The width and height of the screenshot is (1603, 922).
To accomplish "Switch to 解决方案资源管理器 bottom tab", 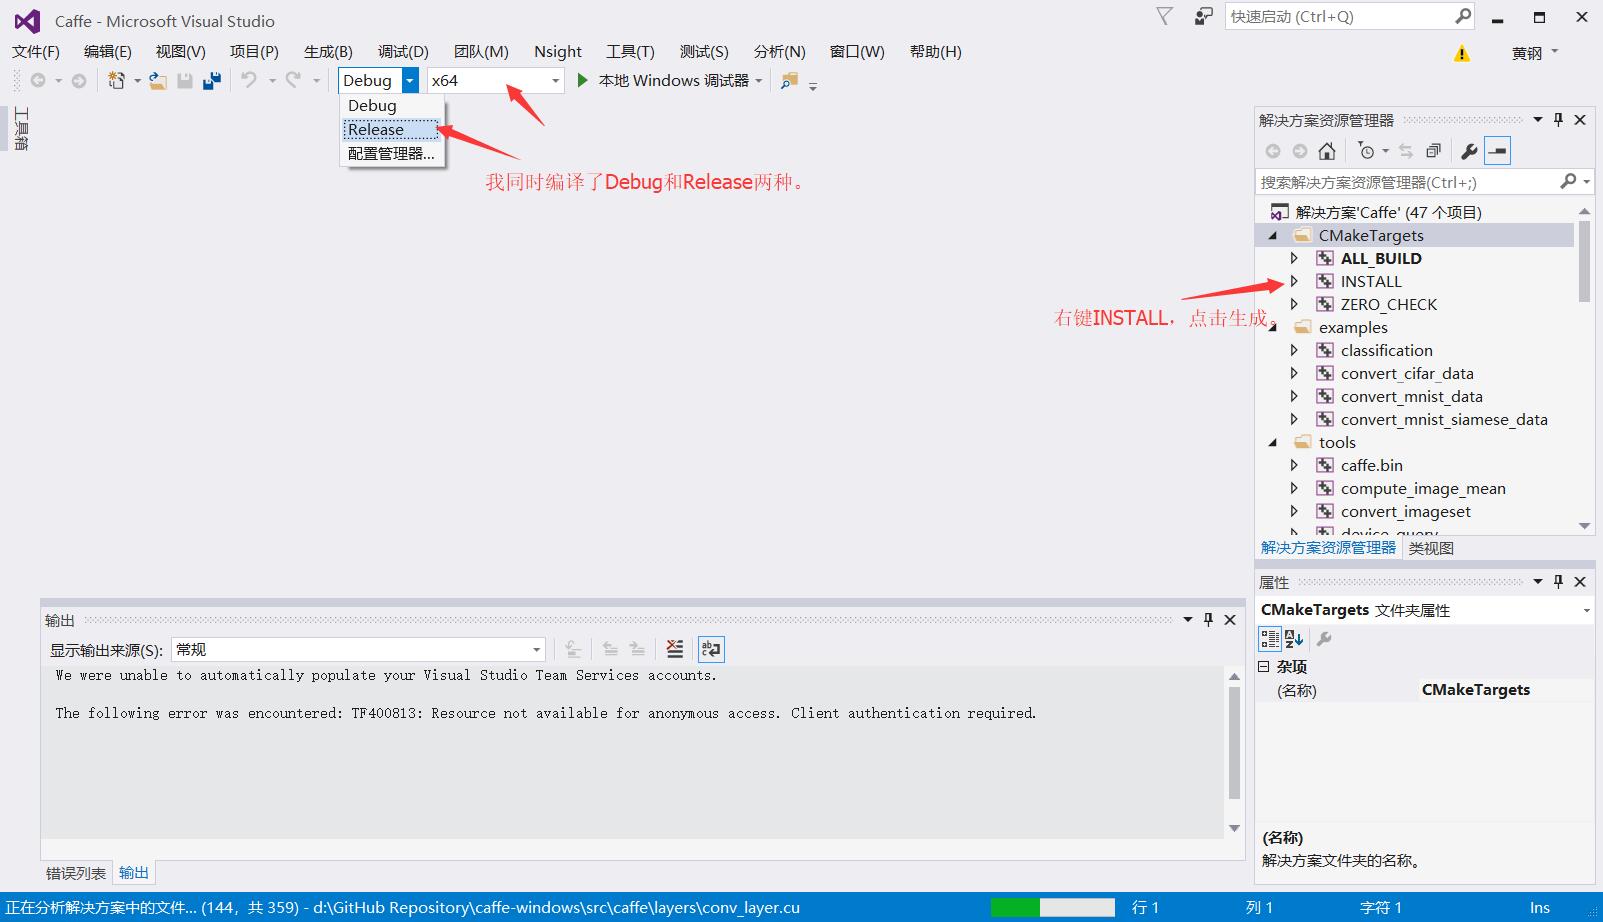I will pyautogui.click(x=1328, y=548).
